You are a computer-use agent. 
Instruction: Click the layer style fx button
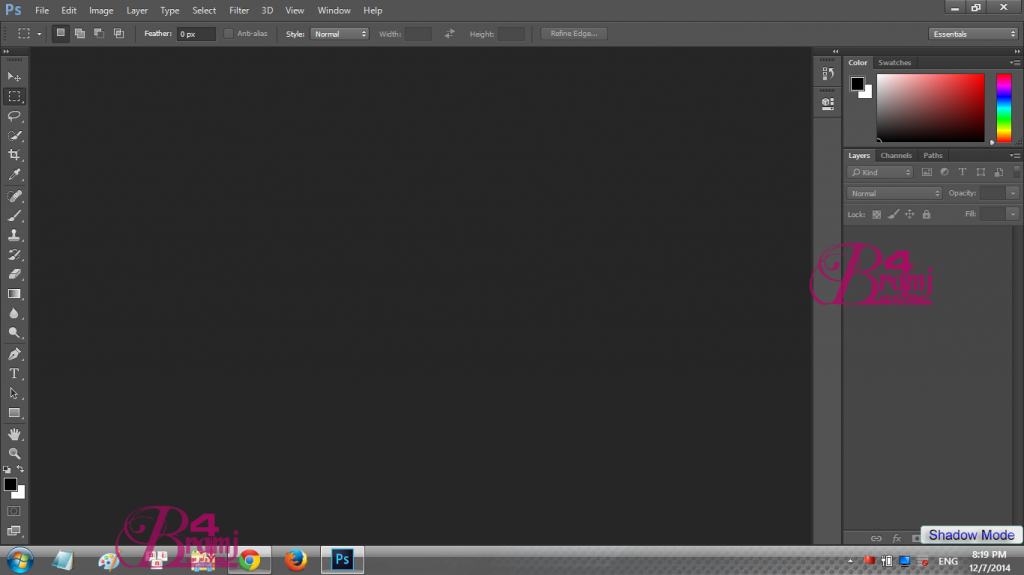897,538
